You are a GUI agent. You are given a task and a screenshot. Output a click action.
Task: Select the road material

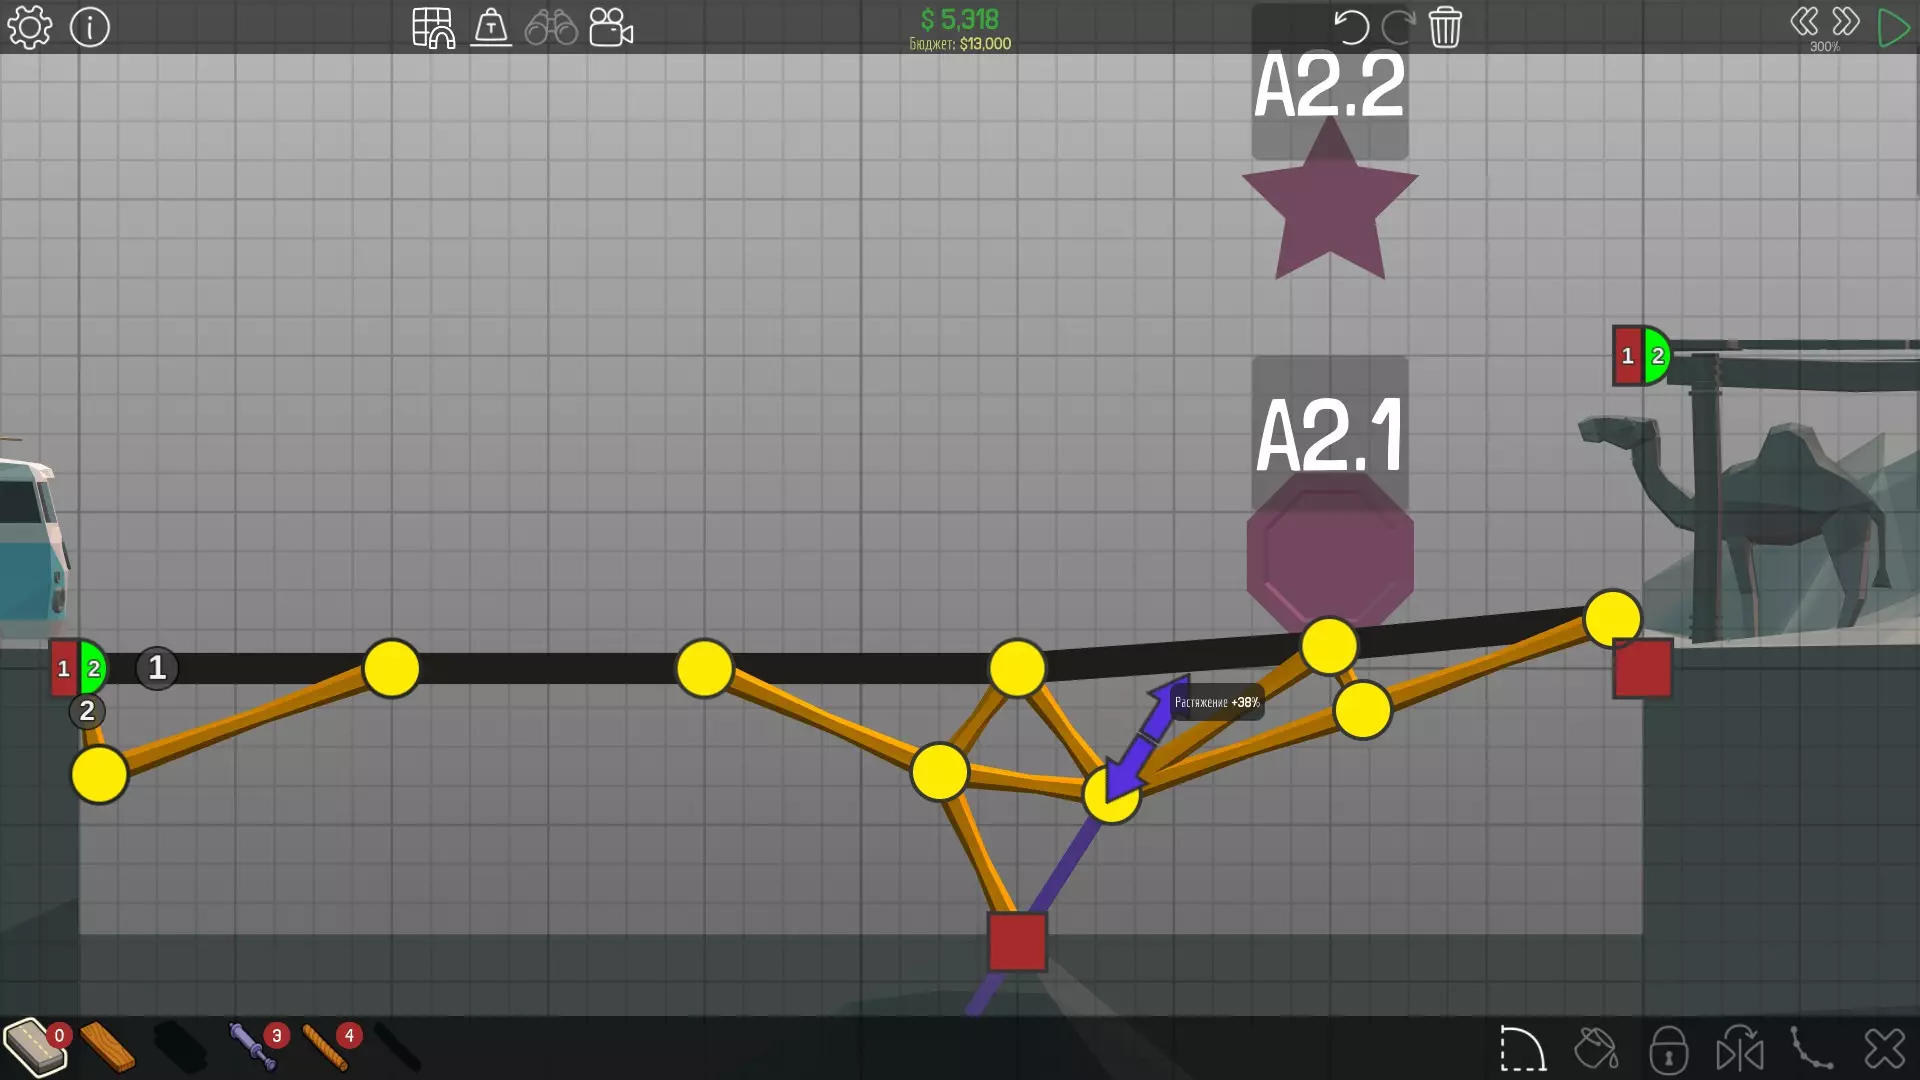pyautogui.click(x=34, y=1047)
